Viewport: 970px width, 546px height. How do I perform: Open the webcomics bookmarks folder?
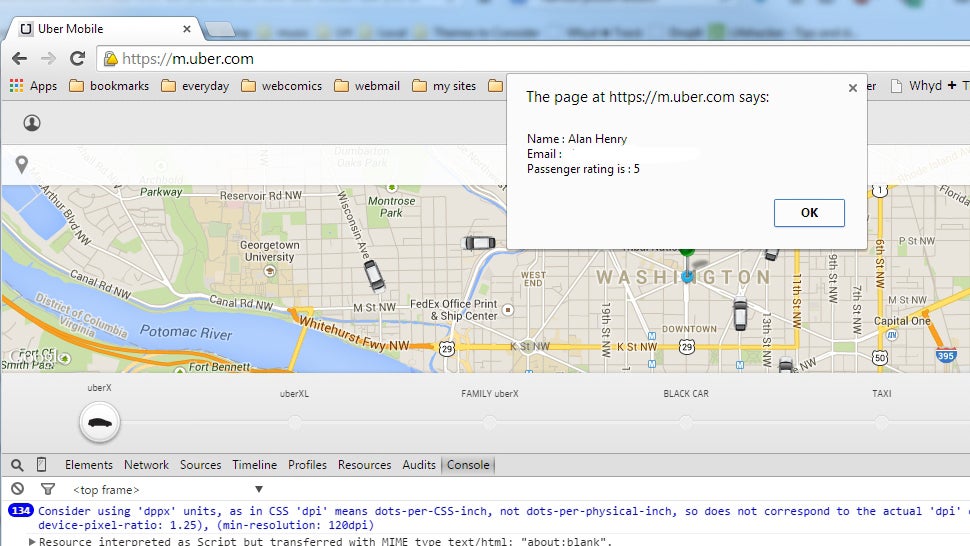[282, 86]
